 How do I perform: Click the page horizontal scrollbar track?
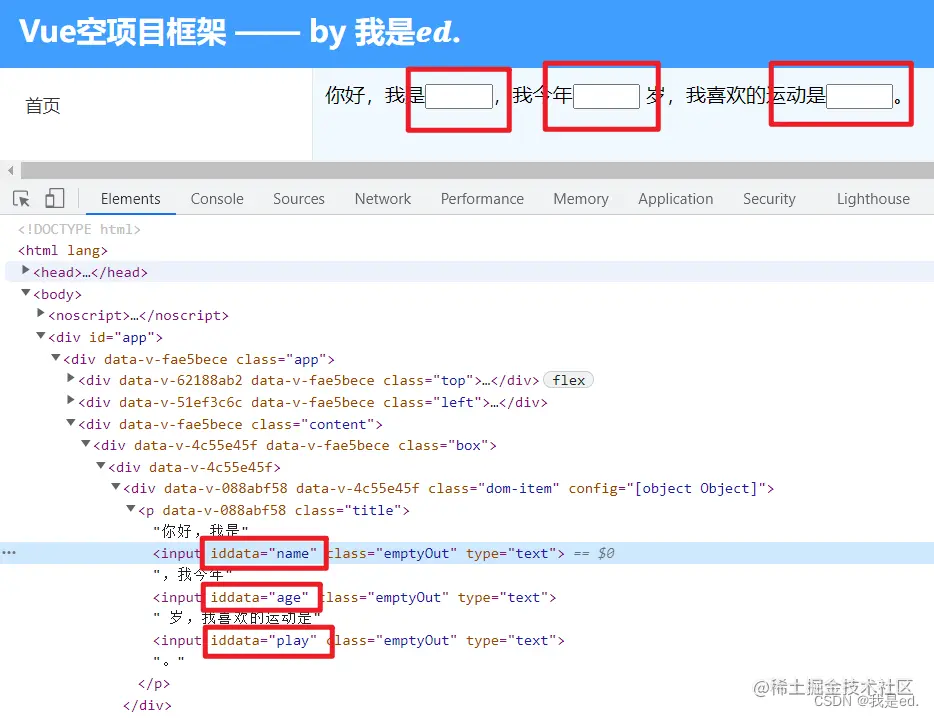click(477, 170)
